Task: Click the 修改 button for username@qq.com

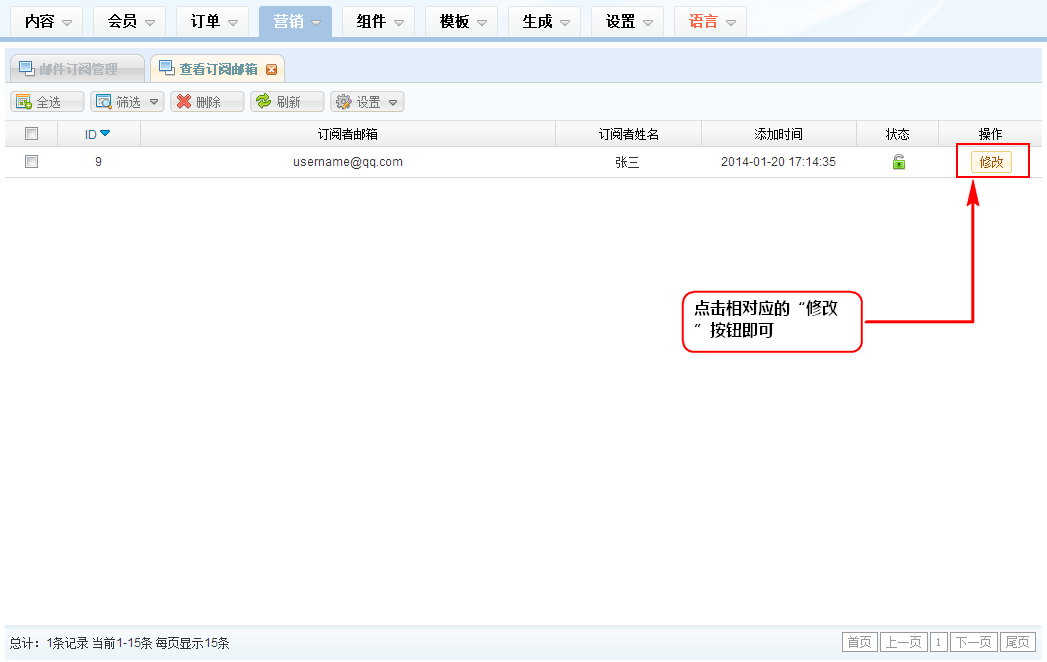Action: point(990,162)
